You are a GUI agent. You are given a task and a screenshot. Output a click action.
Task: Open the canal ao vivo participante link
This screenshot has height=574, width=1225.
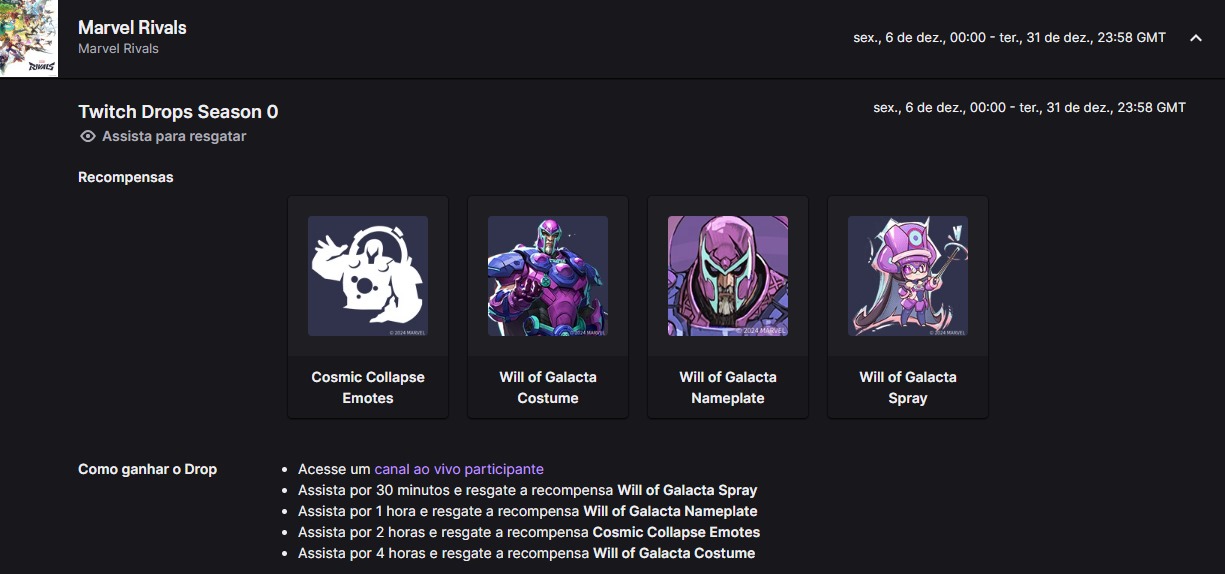click(x=459, y=469)
